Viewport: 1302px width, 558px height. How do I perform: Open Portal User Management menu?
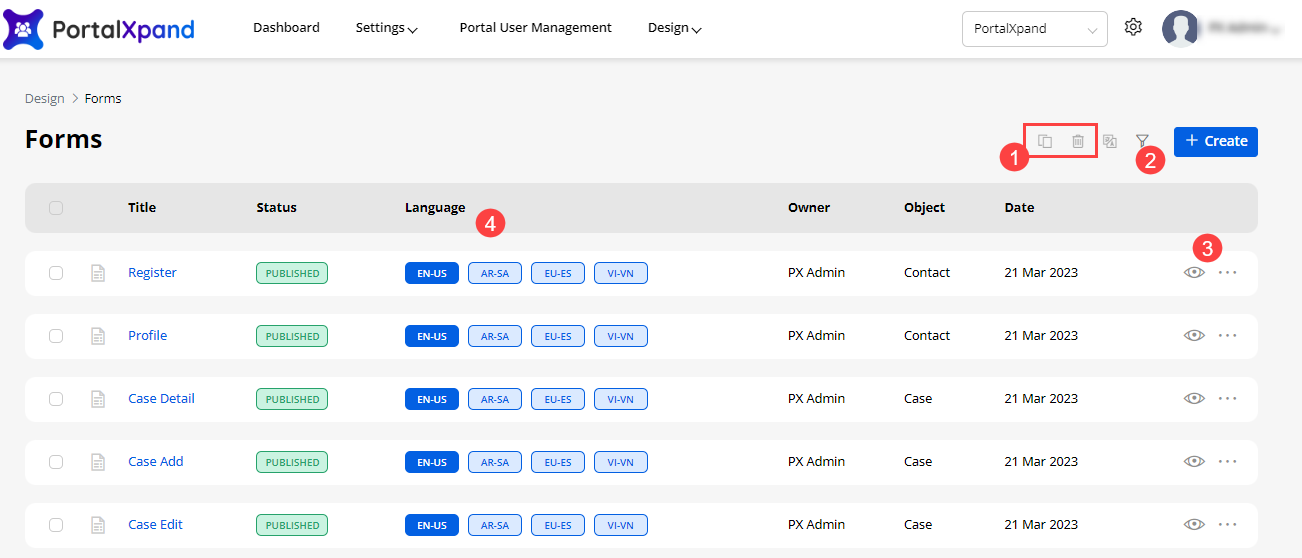pos(535,28)
